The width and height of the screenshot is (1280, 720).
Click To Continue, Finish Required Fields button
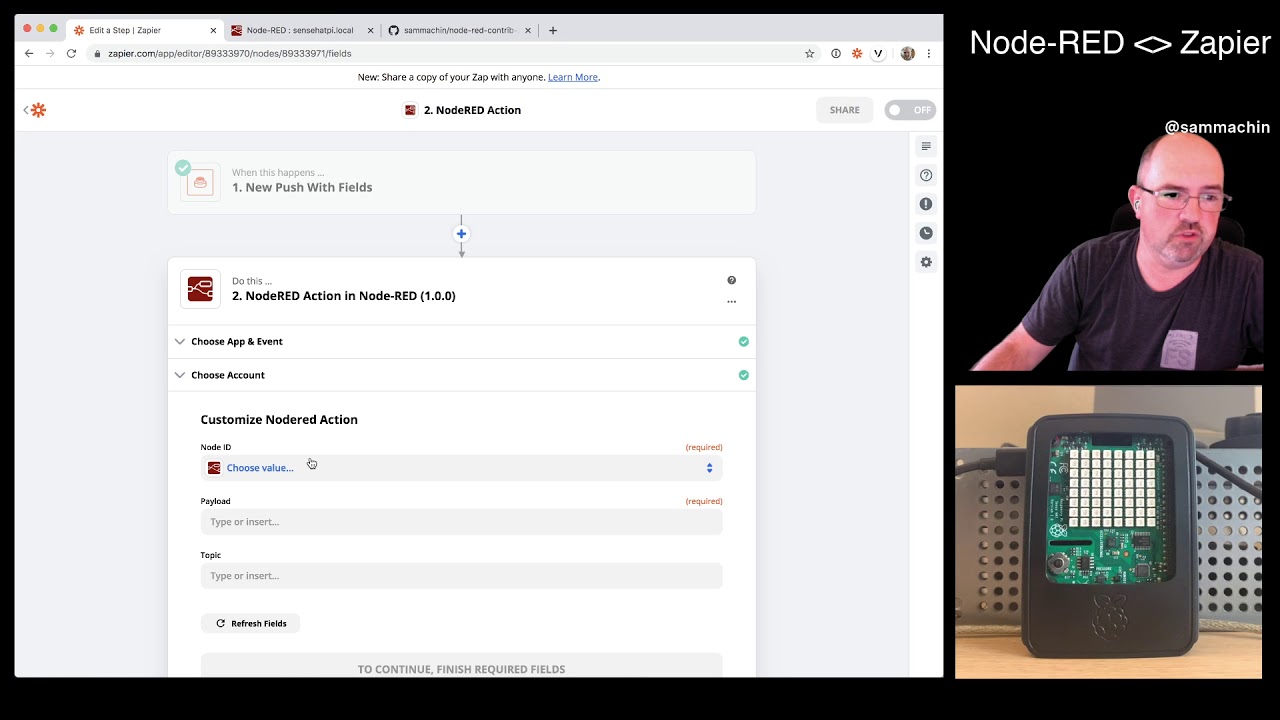tap(461, 668)
